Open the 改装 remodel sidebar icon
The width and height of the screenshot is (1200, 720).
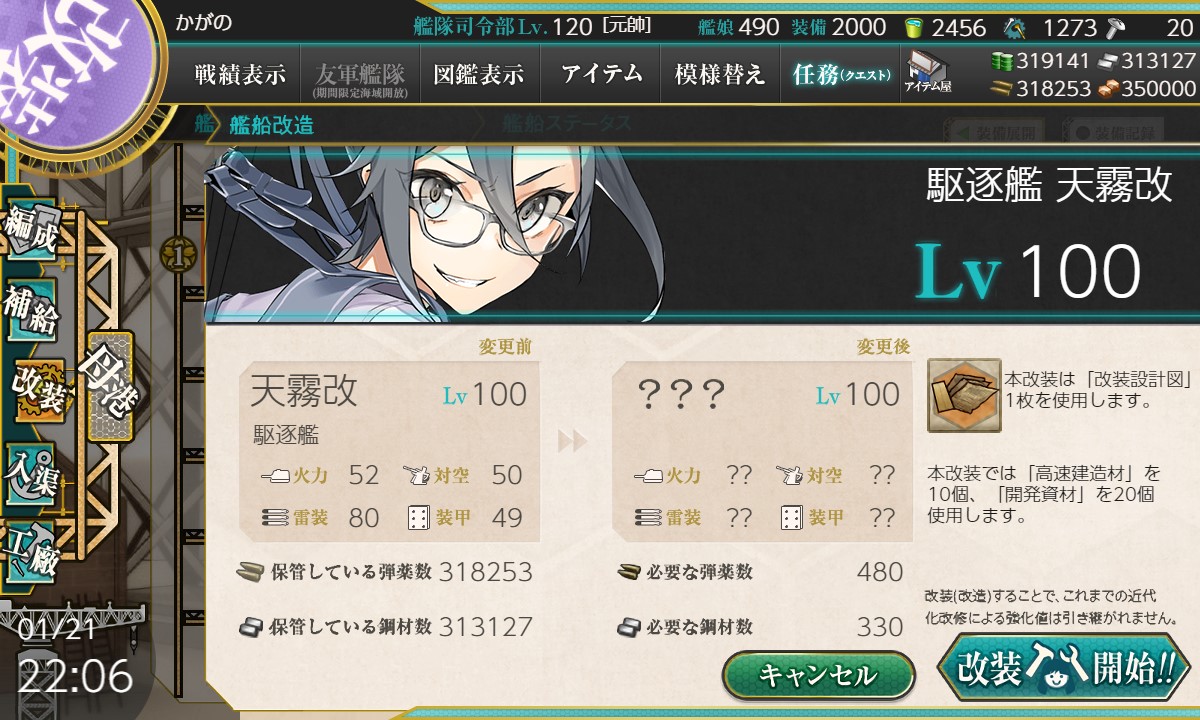pyautogui.click(x=37, y=392)
